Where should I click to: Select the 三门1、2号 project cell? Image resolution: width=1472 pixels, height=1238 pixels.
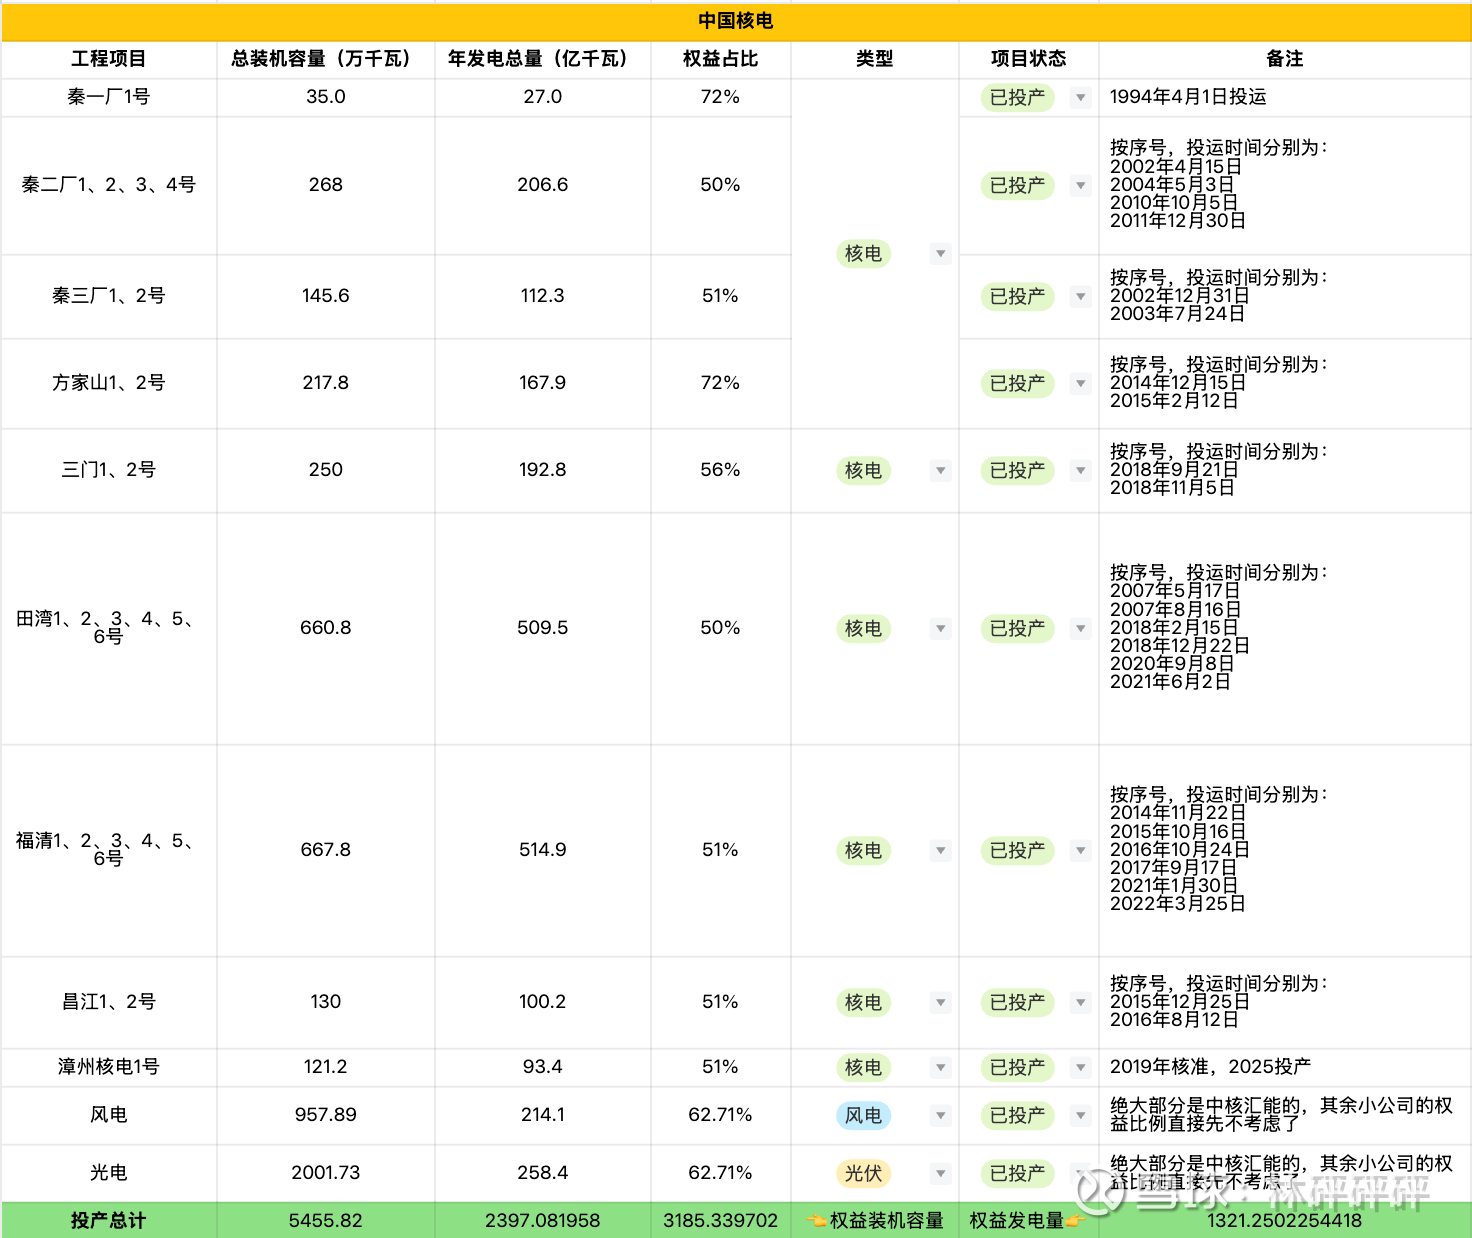[x=109, y=470]
